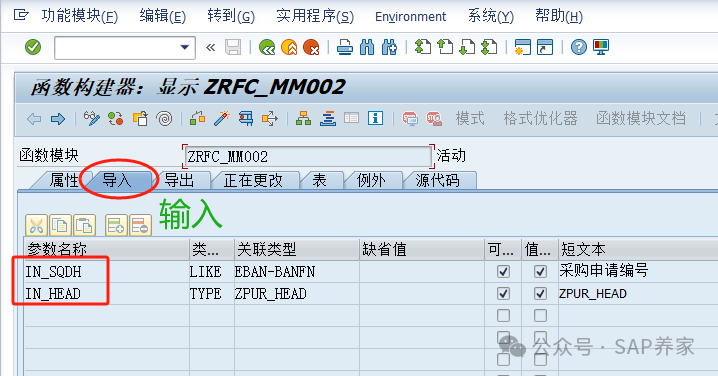Click the 函数模块文档 button
Image resolution: width=718 pixels, height=376 pixels.
[641, 119]
